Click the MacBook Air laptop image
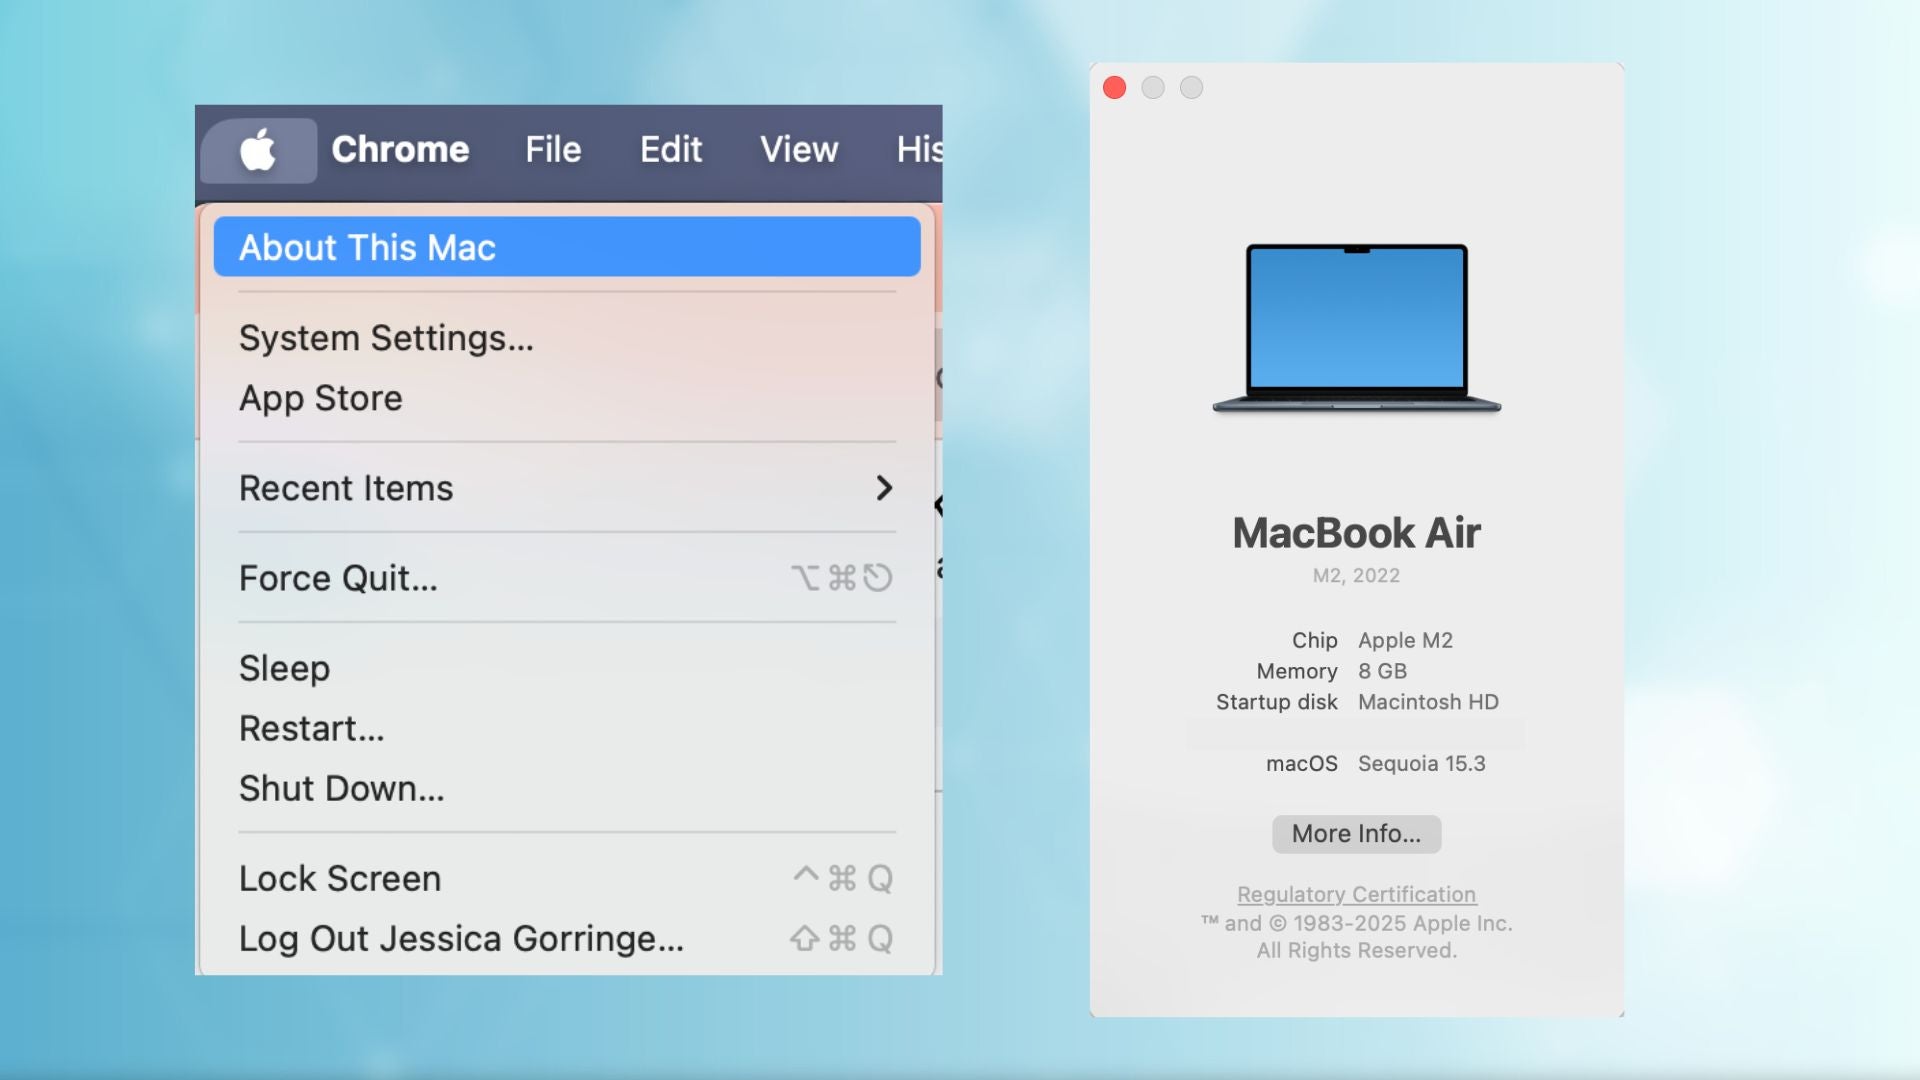 tap(1356, 328)
